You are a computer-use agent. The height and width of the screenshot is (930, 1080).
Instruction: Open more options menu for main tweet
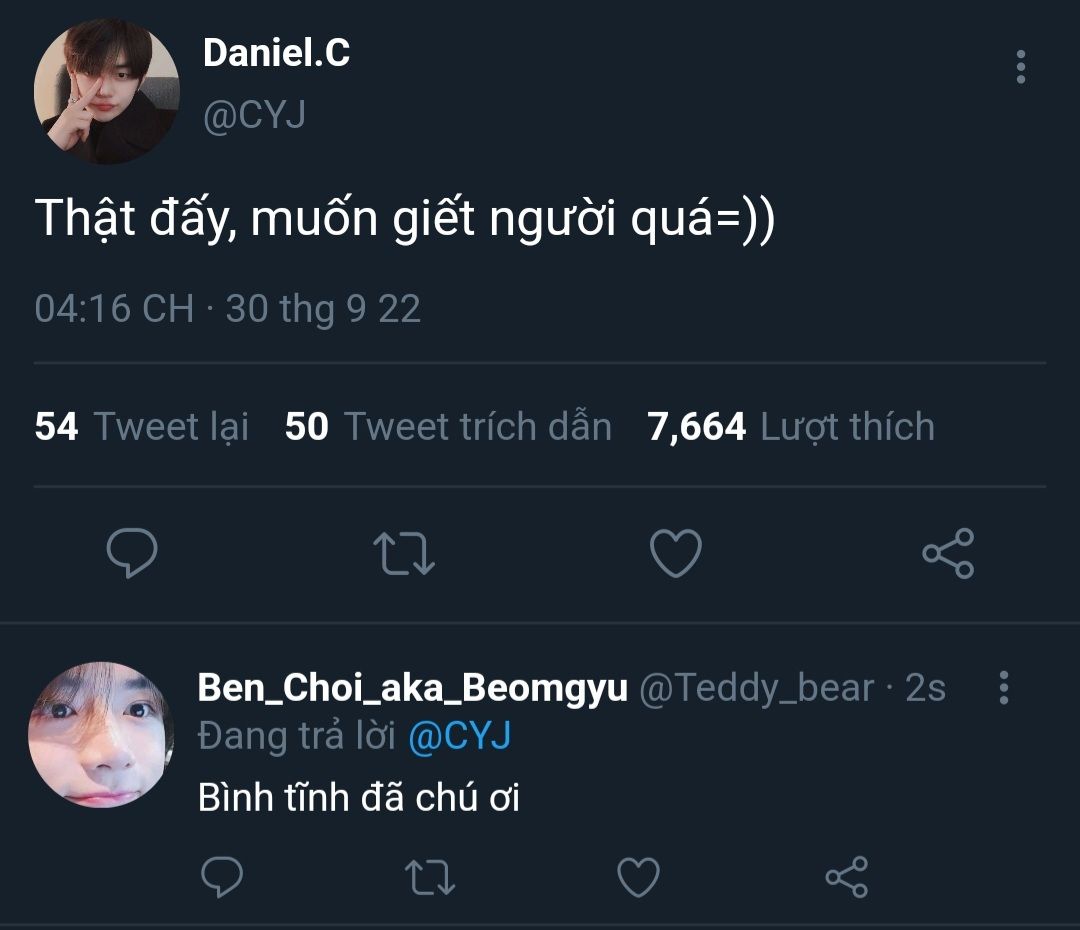click(1020, 67)
